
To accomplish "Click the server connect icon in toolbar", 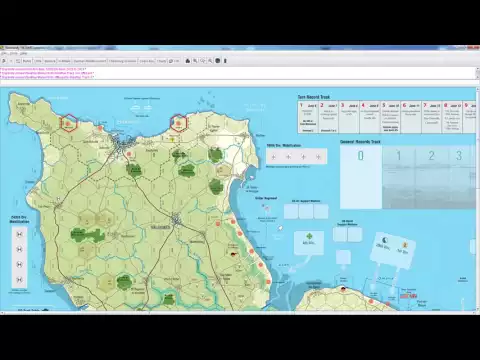I will (18, 61).
